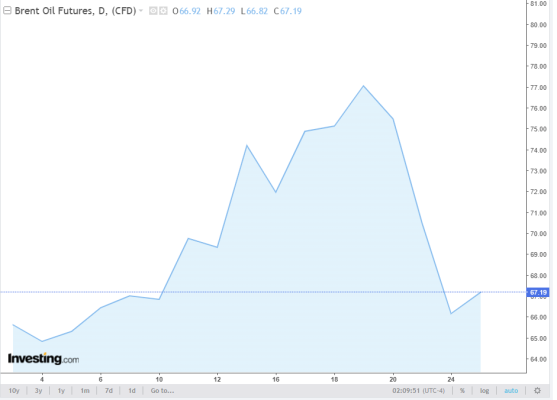The image size is (557, 400).
Task: Toggle series visibility eye icon
Action: (x=153, y=11)
